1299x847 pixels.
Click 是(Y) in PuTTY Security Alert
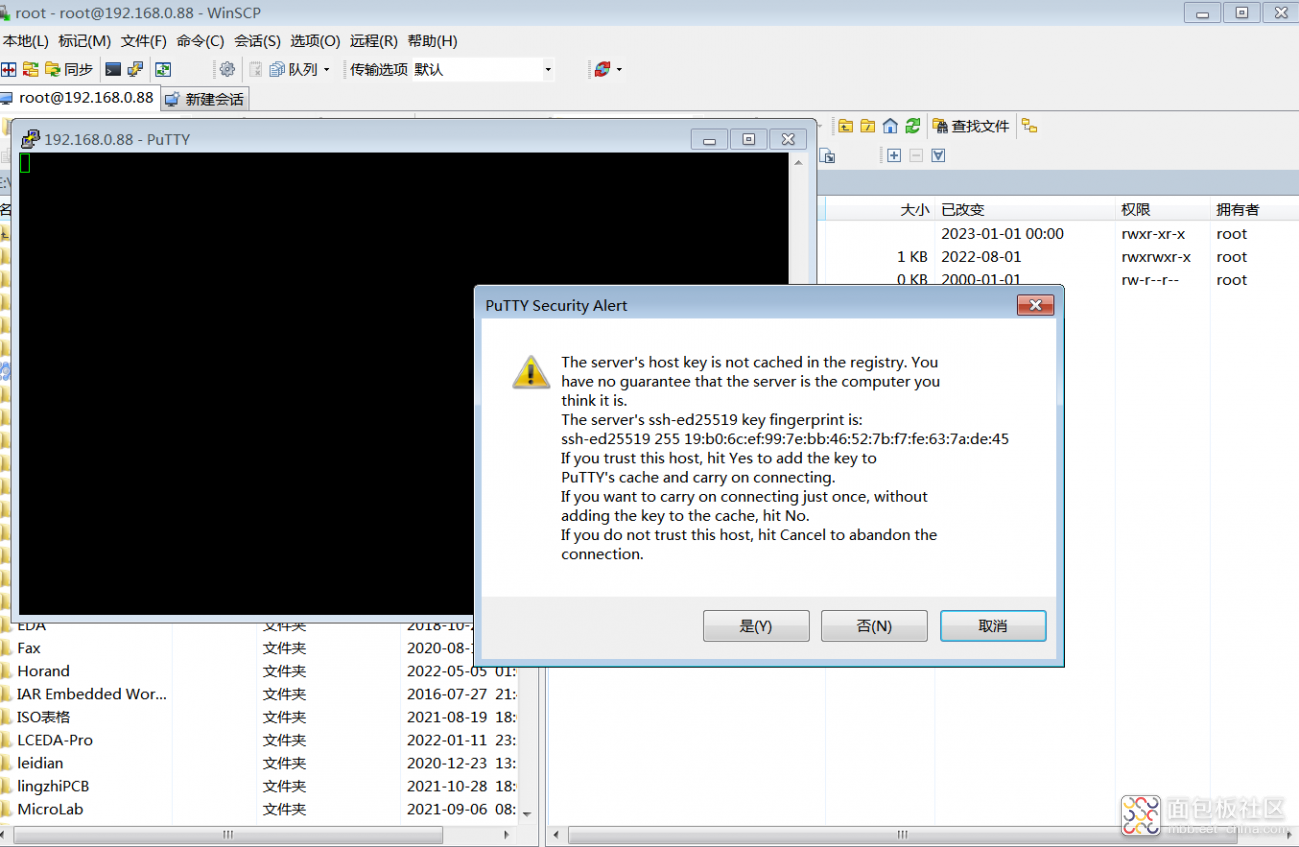click(x=756, y=626)
